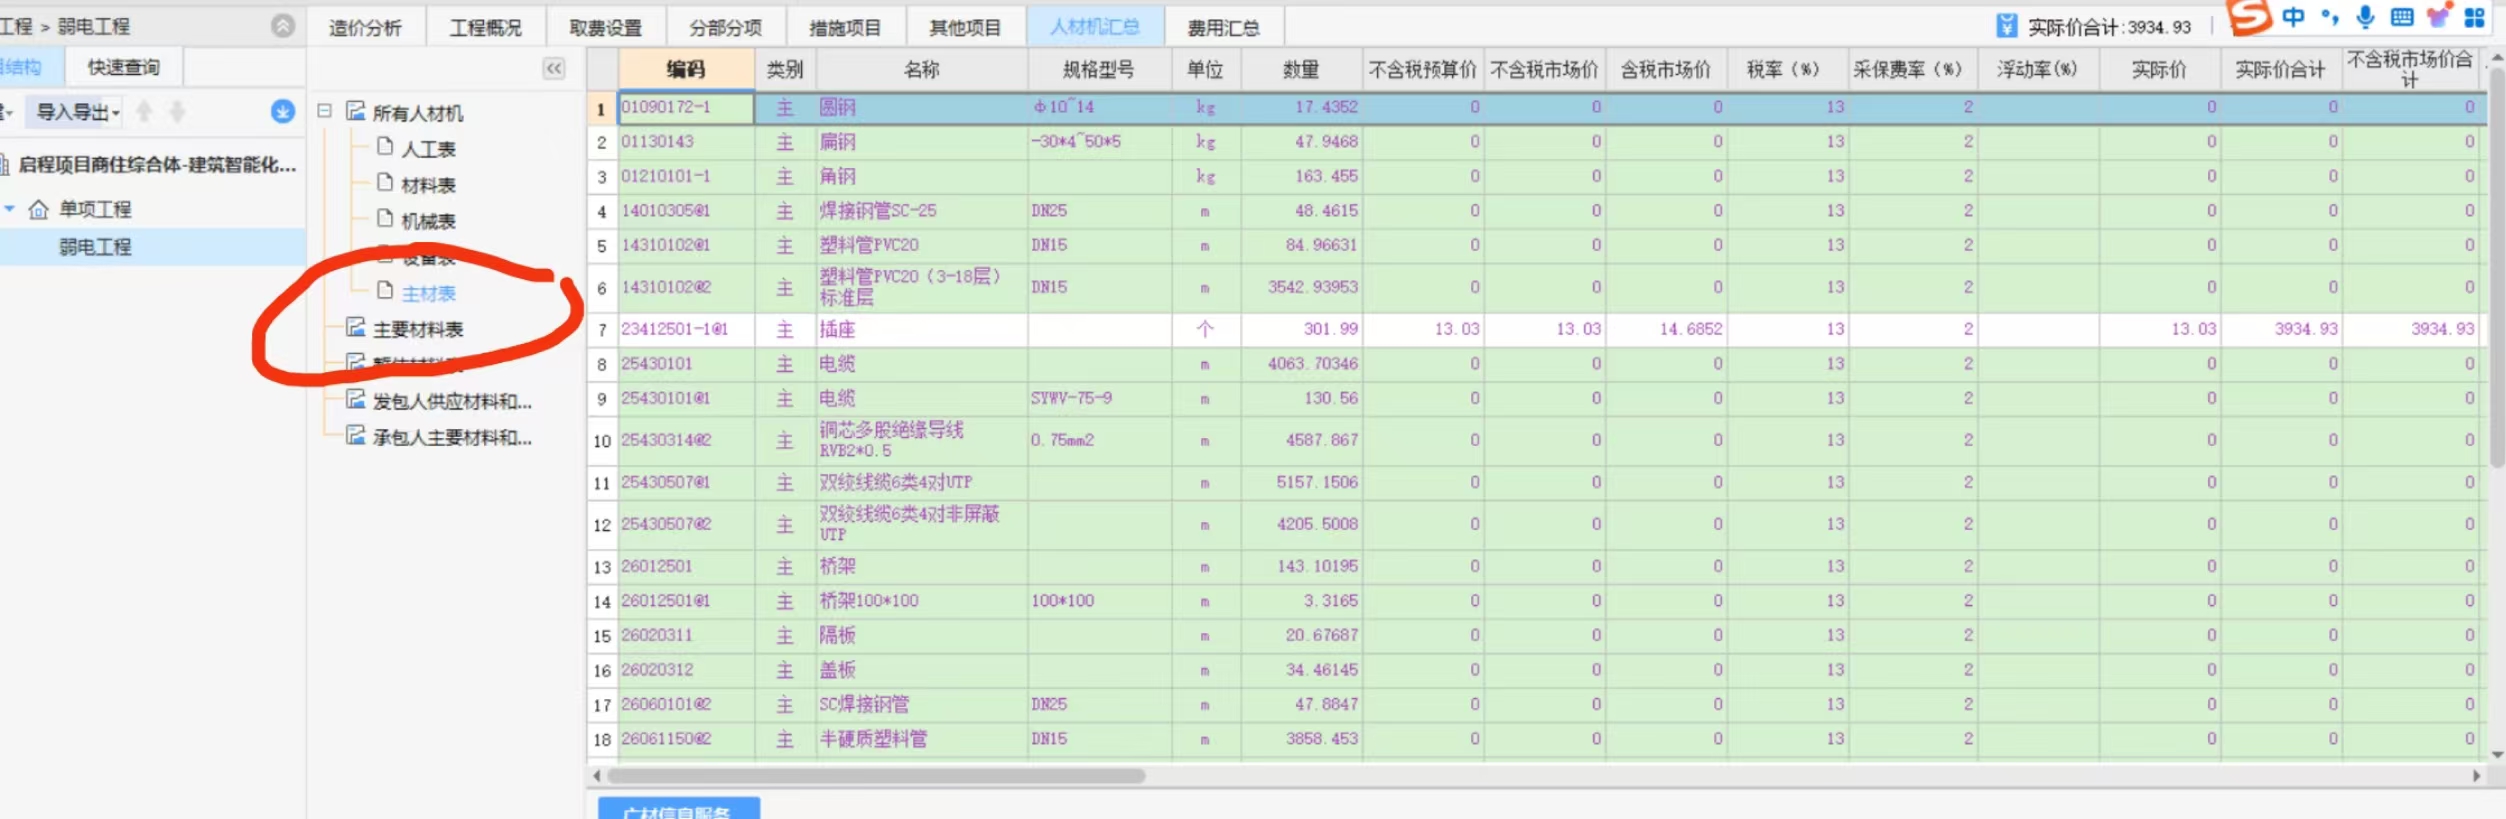Open the 人工表 tree item
The height and width of the screenshot is (819, 2506).
429,149
